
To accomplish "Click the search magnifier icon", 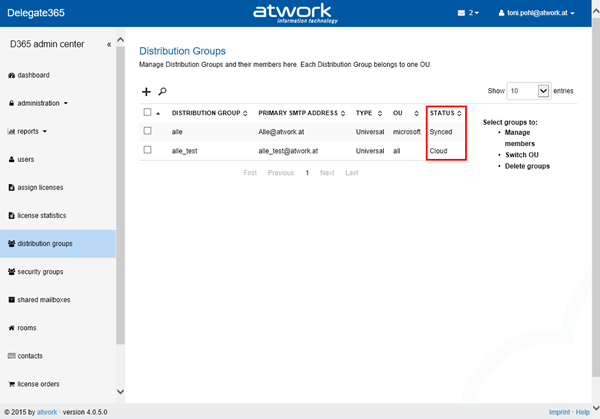I will coord(162,91).
